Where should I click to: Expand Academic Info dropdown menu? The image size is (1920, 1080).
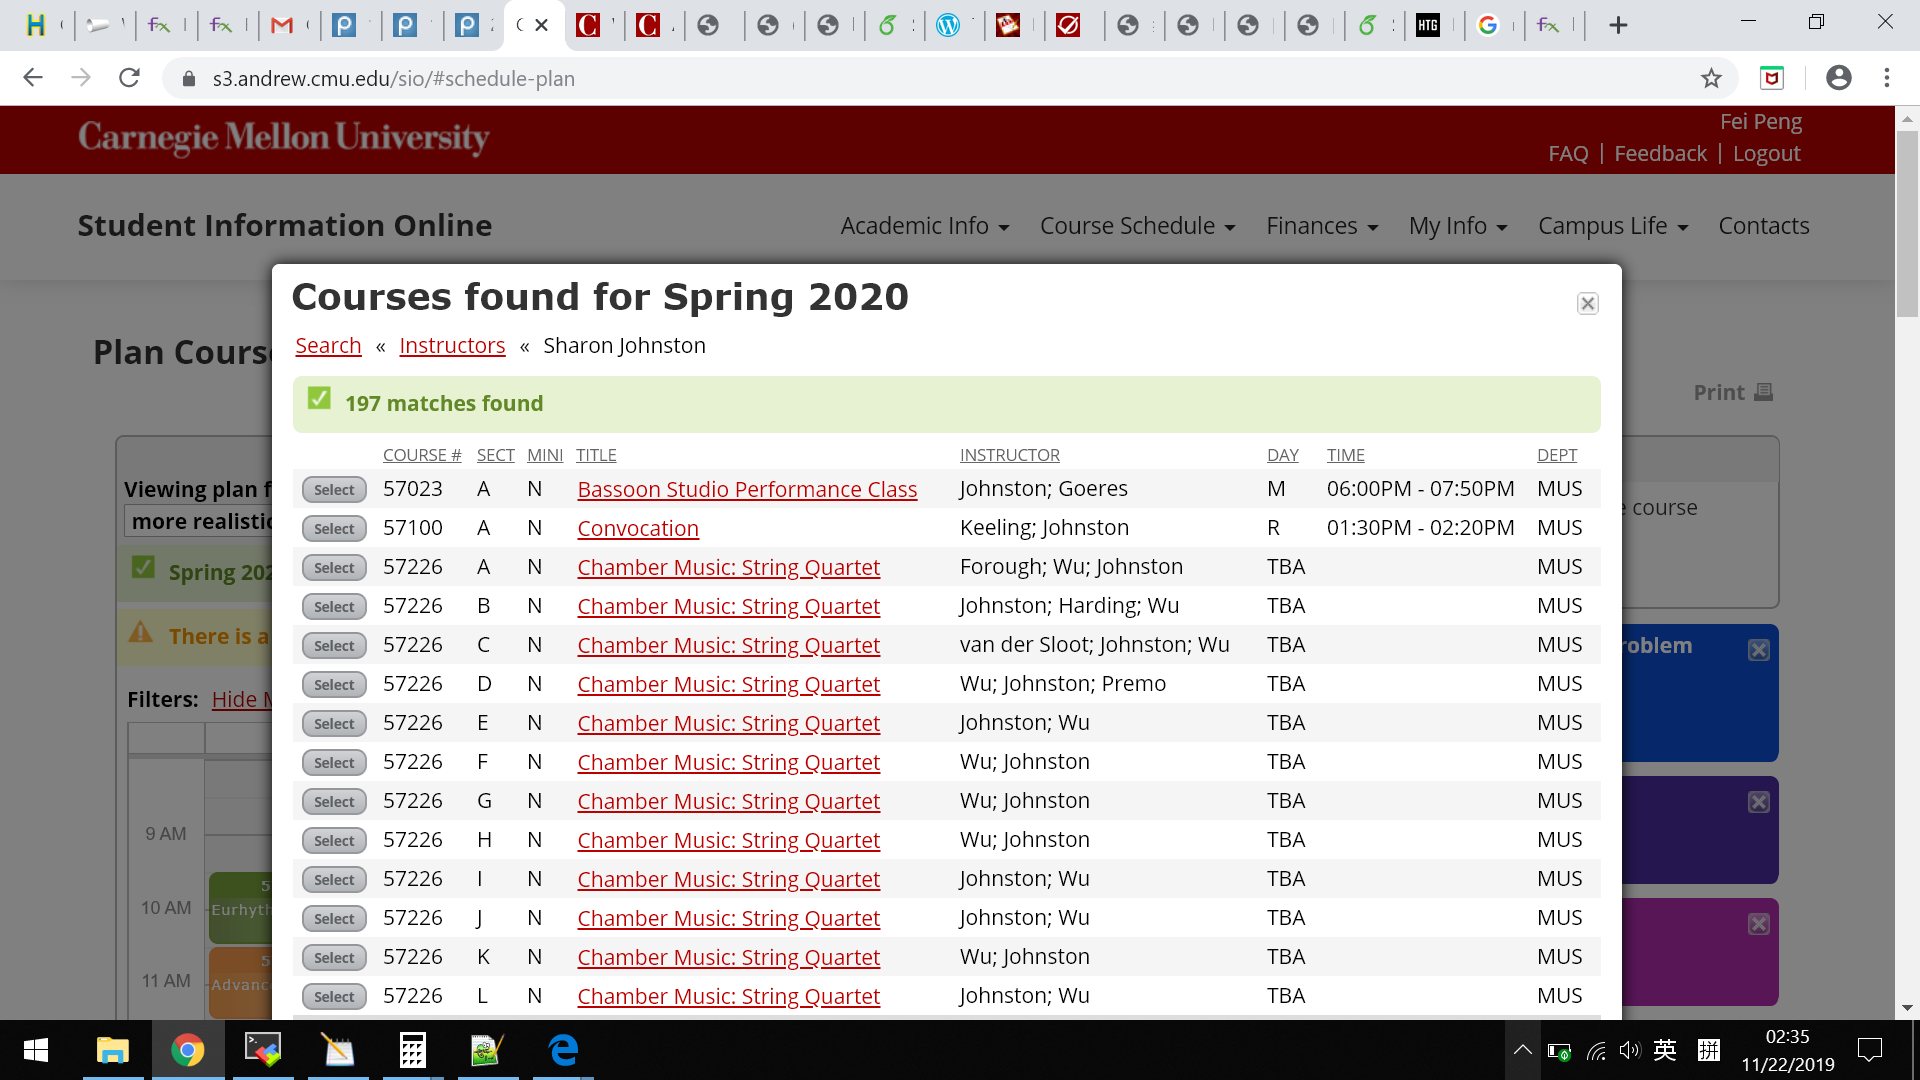(924, 226)
